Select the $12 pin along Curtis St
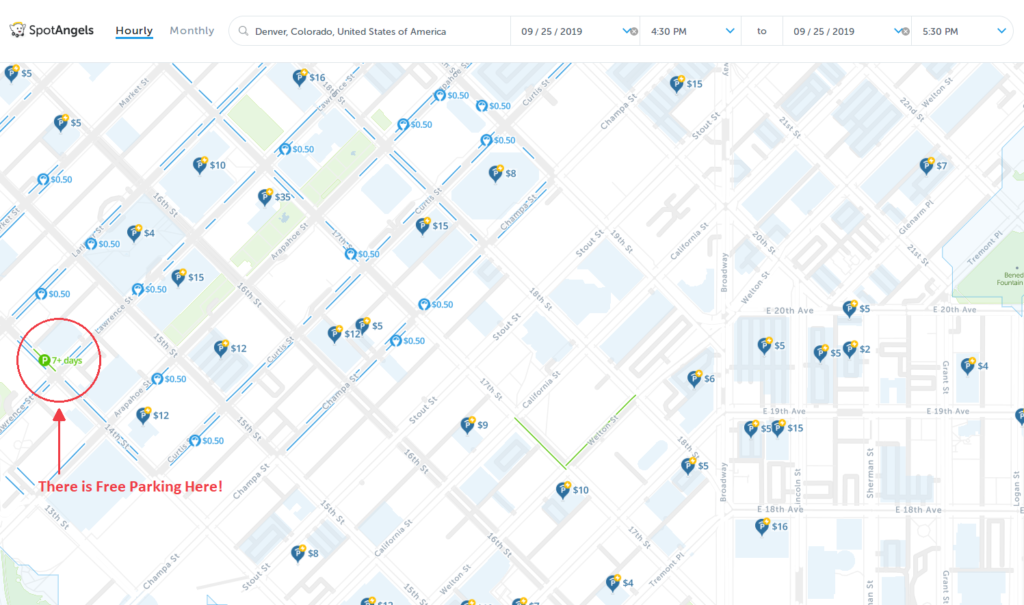 pyautogui.click(x=222, y=347)
